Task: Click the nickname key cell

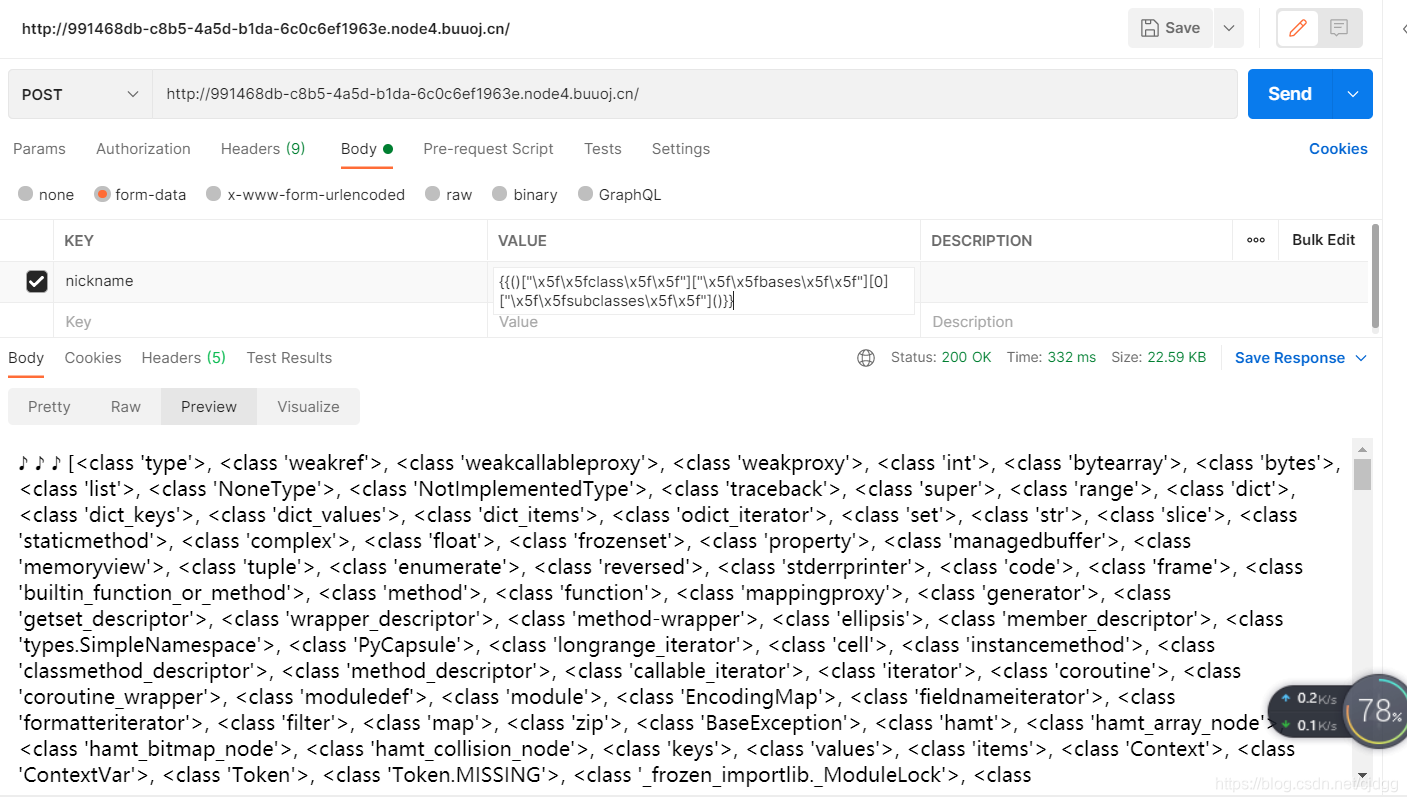Action: [270, 282]
